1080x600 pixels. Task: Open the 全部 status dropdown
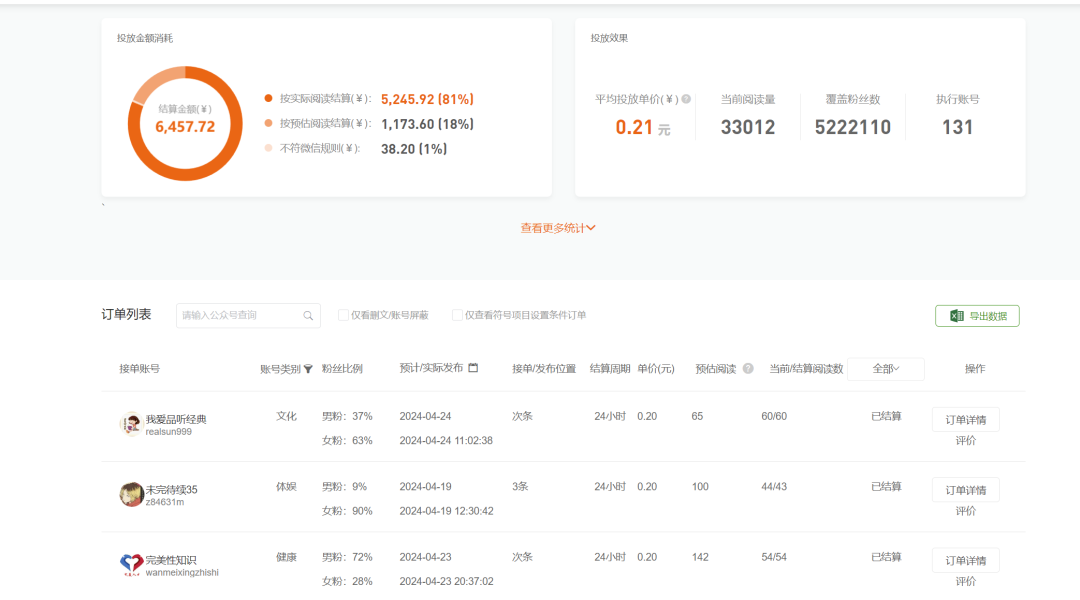(x=886, y=369)
